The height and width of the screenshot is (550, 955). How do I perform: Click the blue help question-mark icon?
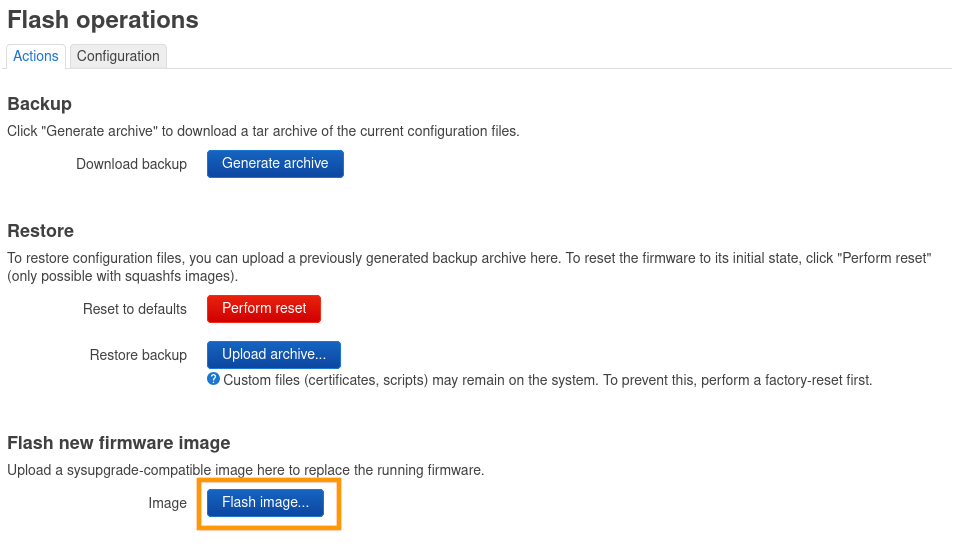coord(213,379)
